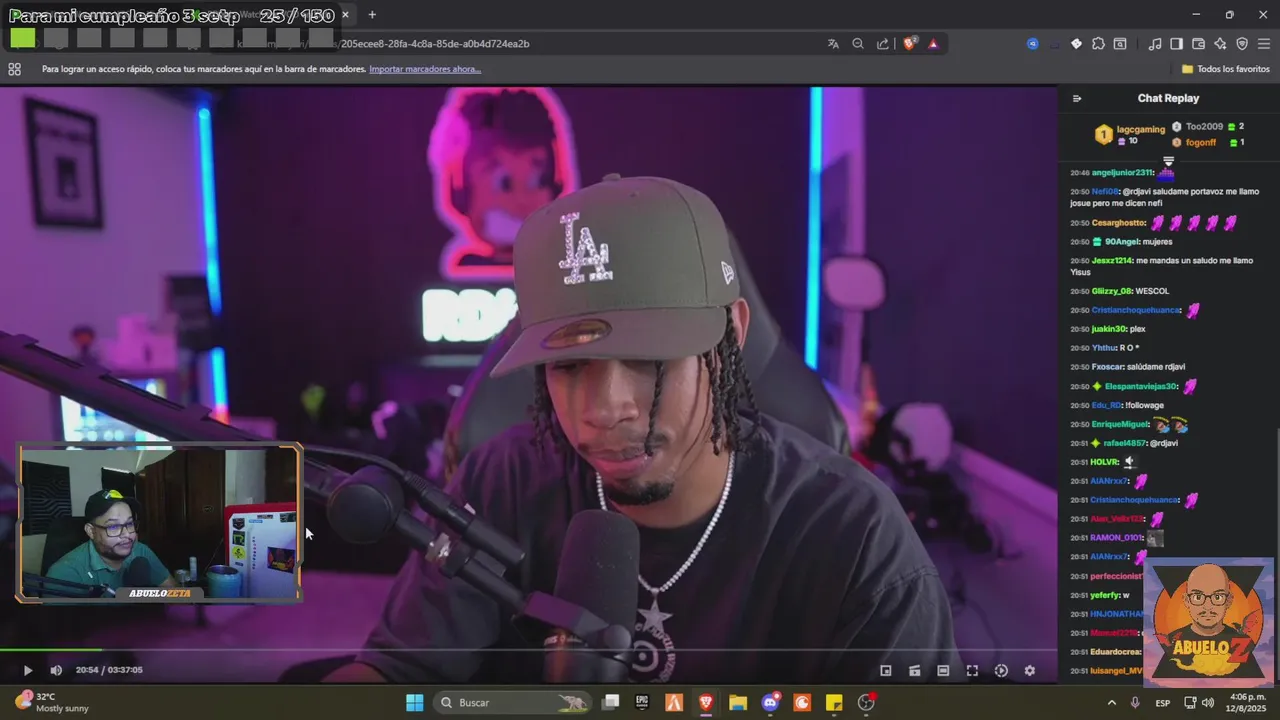The width and height of the screenshot is (1280, 720).
Task: Click the EnriqueMiguel chat username
Action: 1122,424
